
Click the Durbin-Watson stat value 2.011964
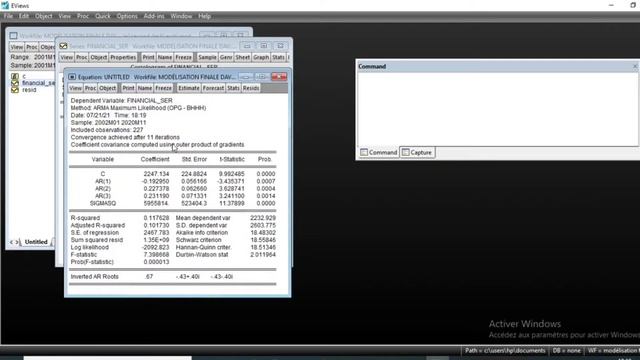coord(263,255)
